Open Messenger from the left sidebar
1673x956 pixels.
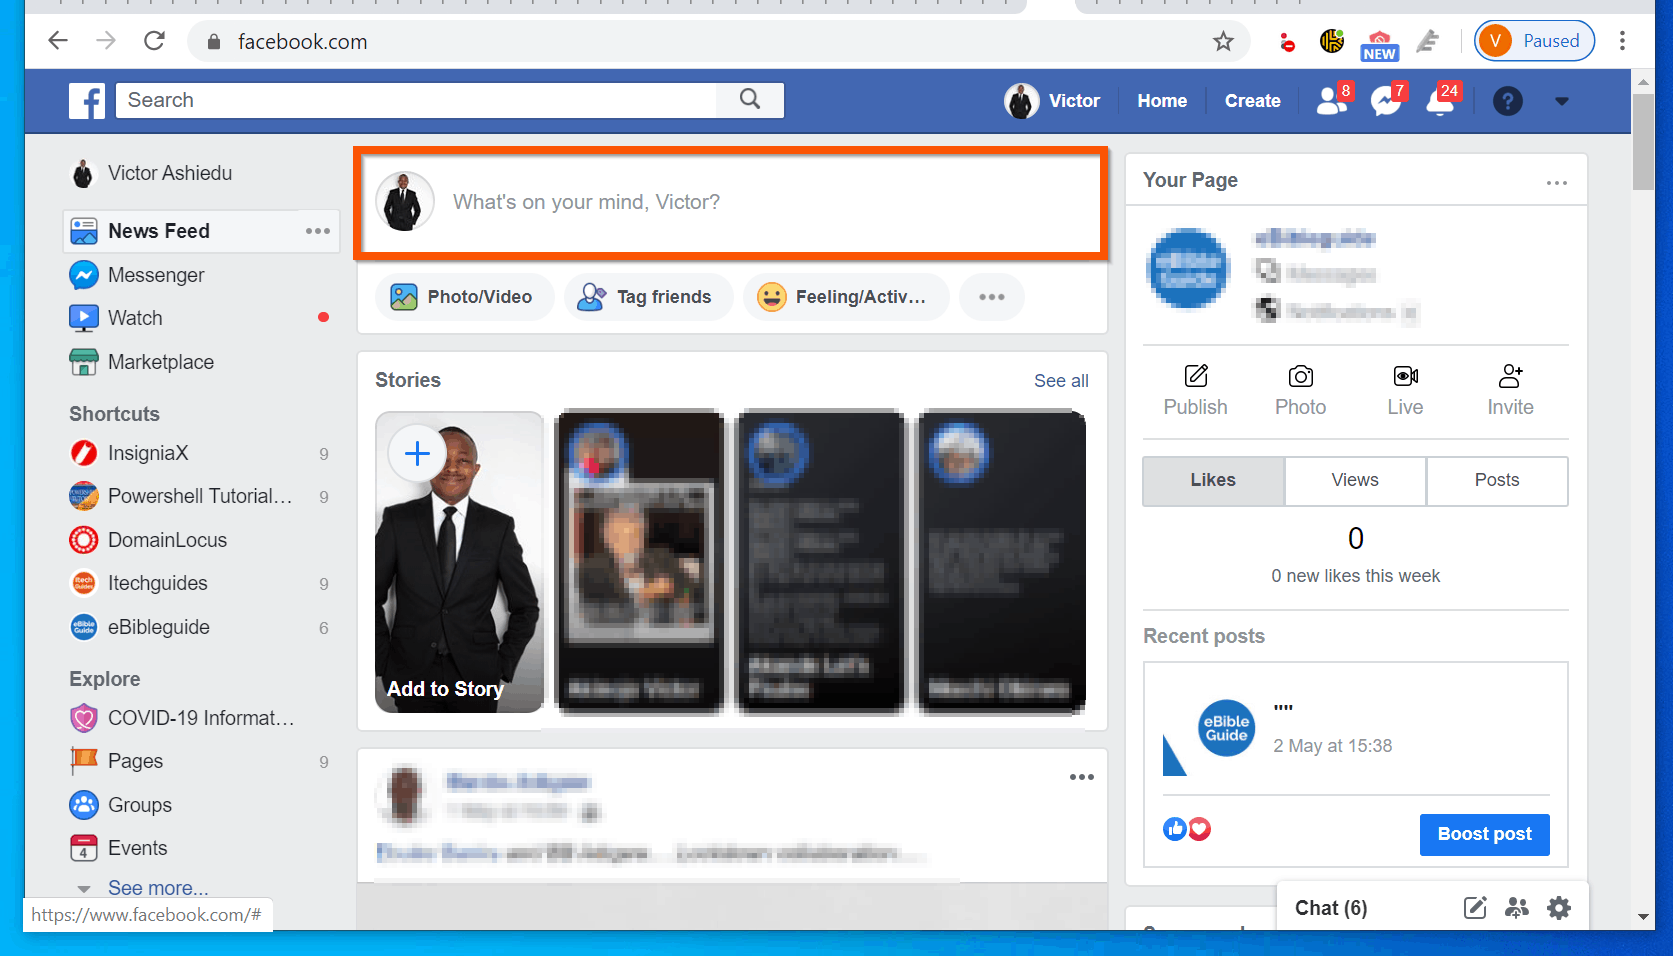[157, 274]
